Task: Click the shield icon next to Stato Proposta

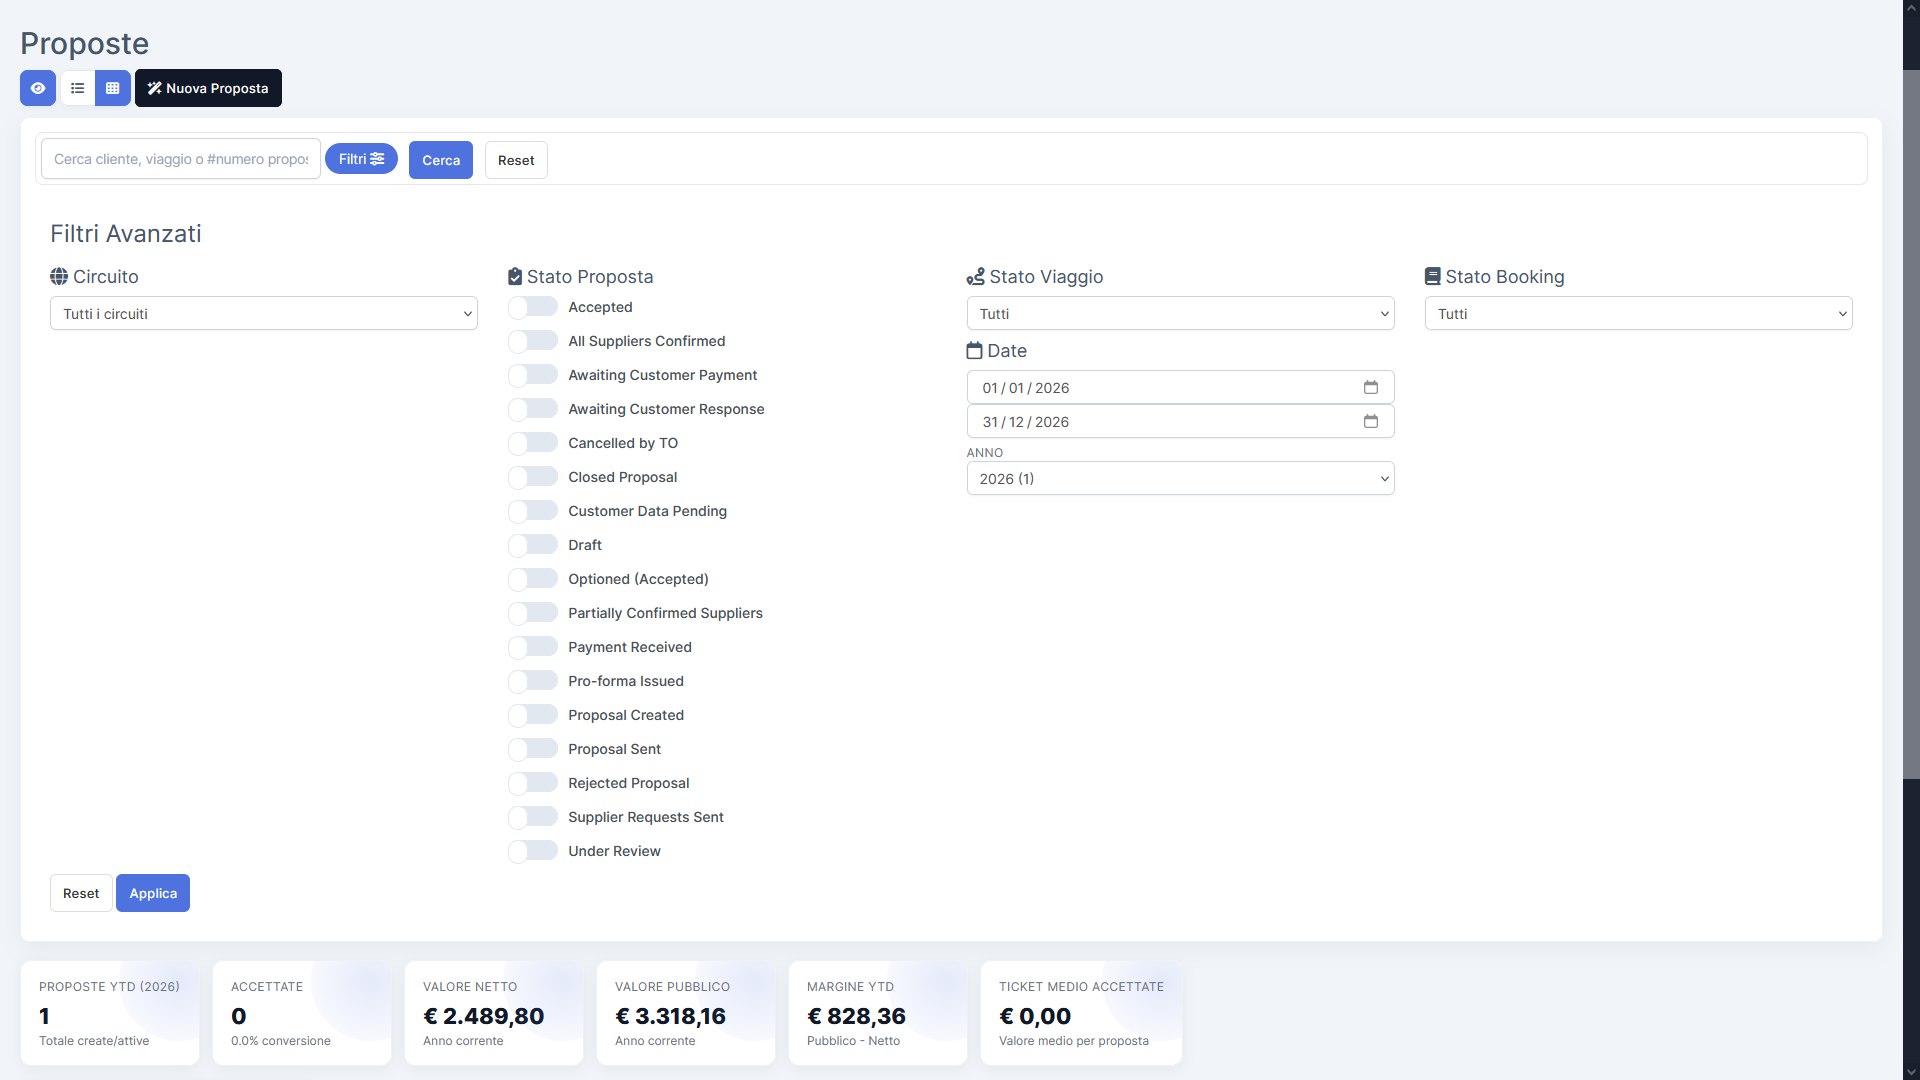Action: pos(515,276)
